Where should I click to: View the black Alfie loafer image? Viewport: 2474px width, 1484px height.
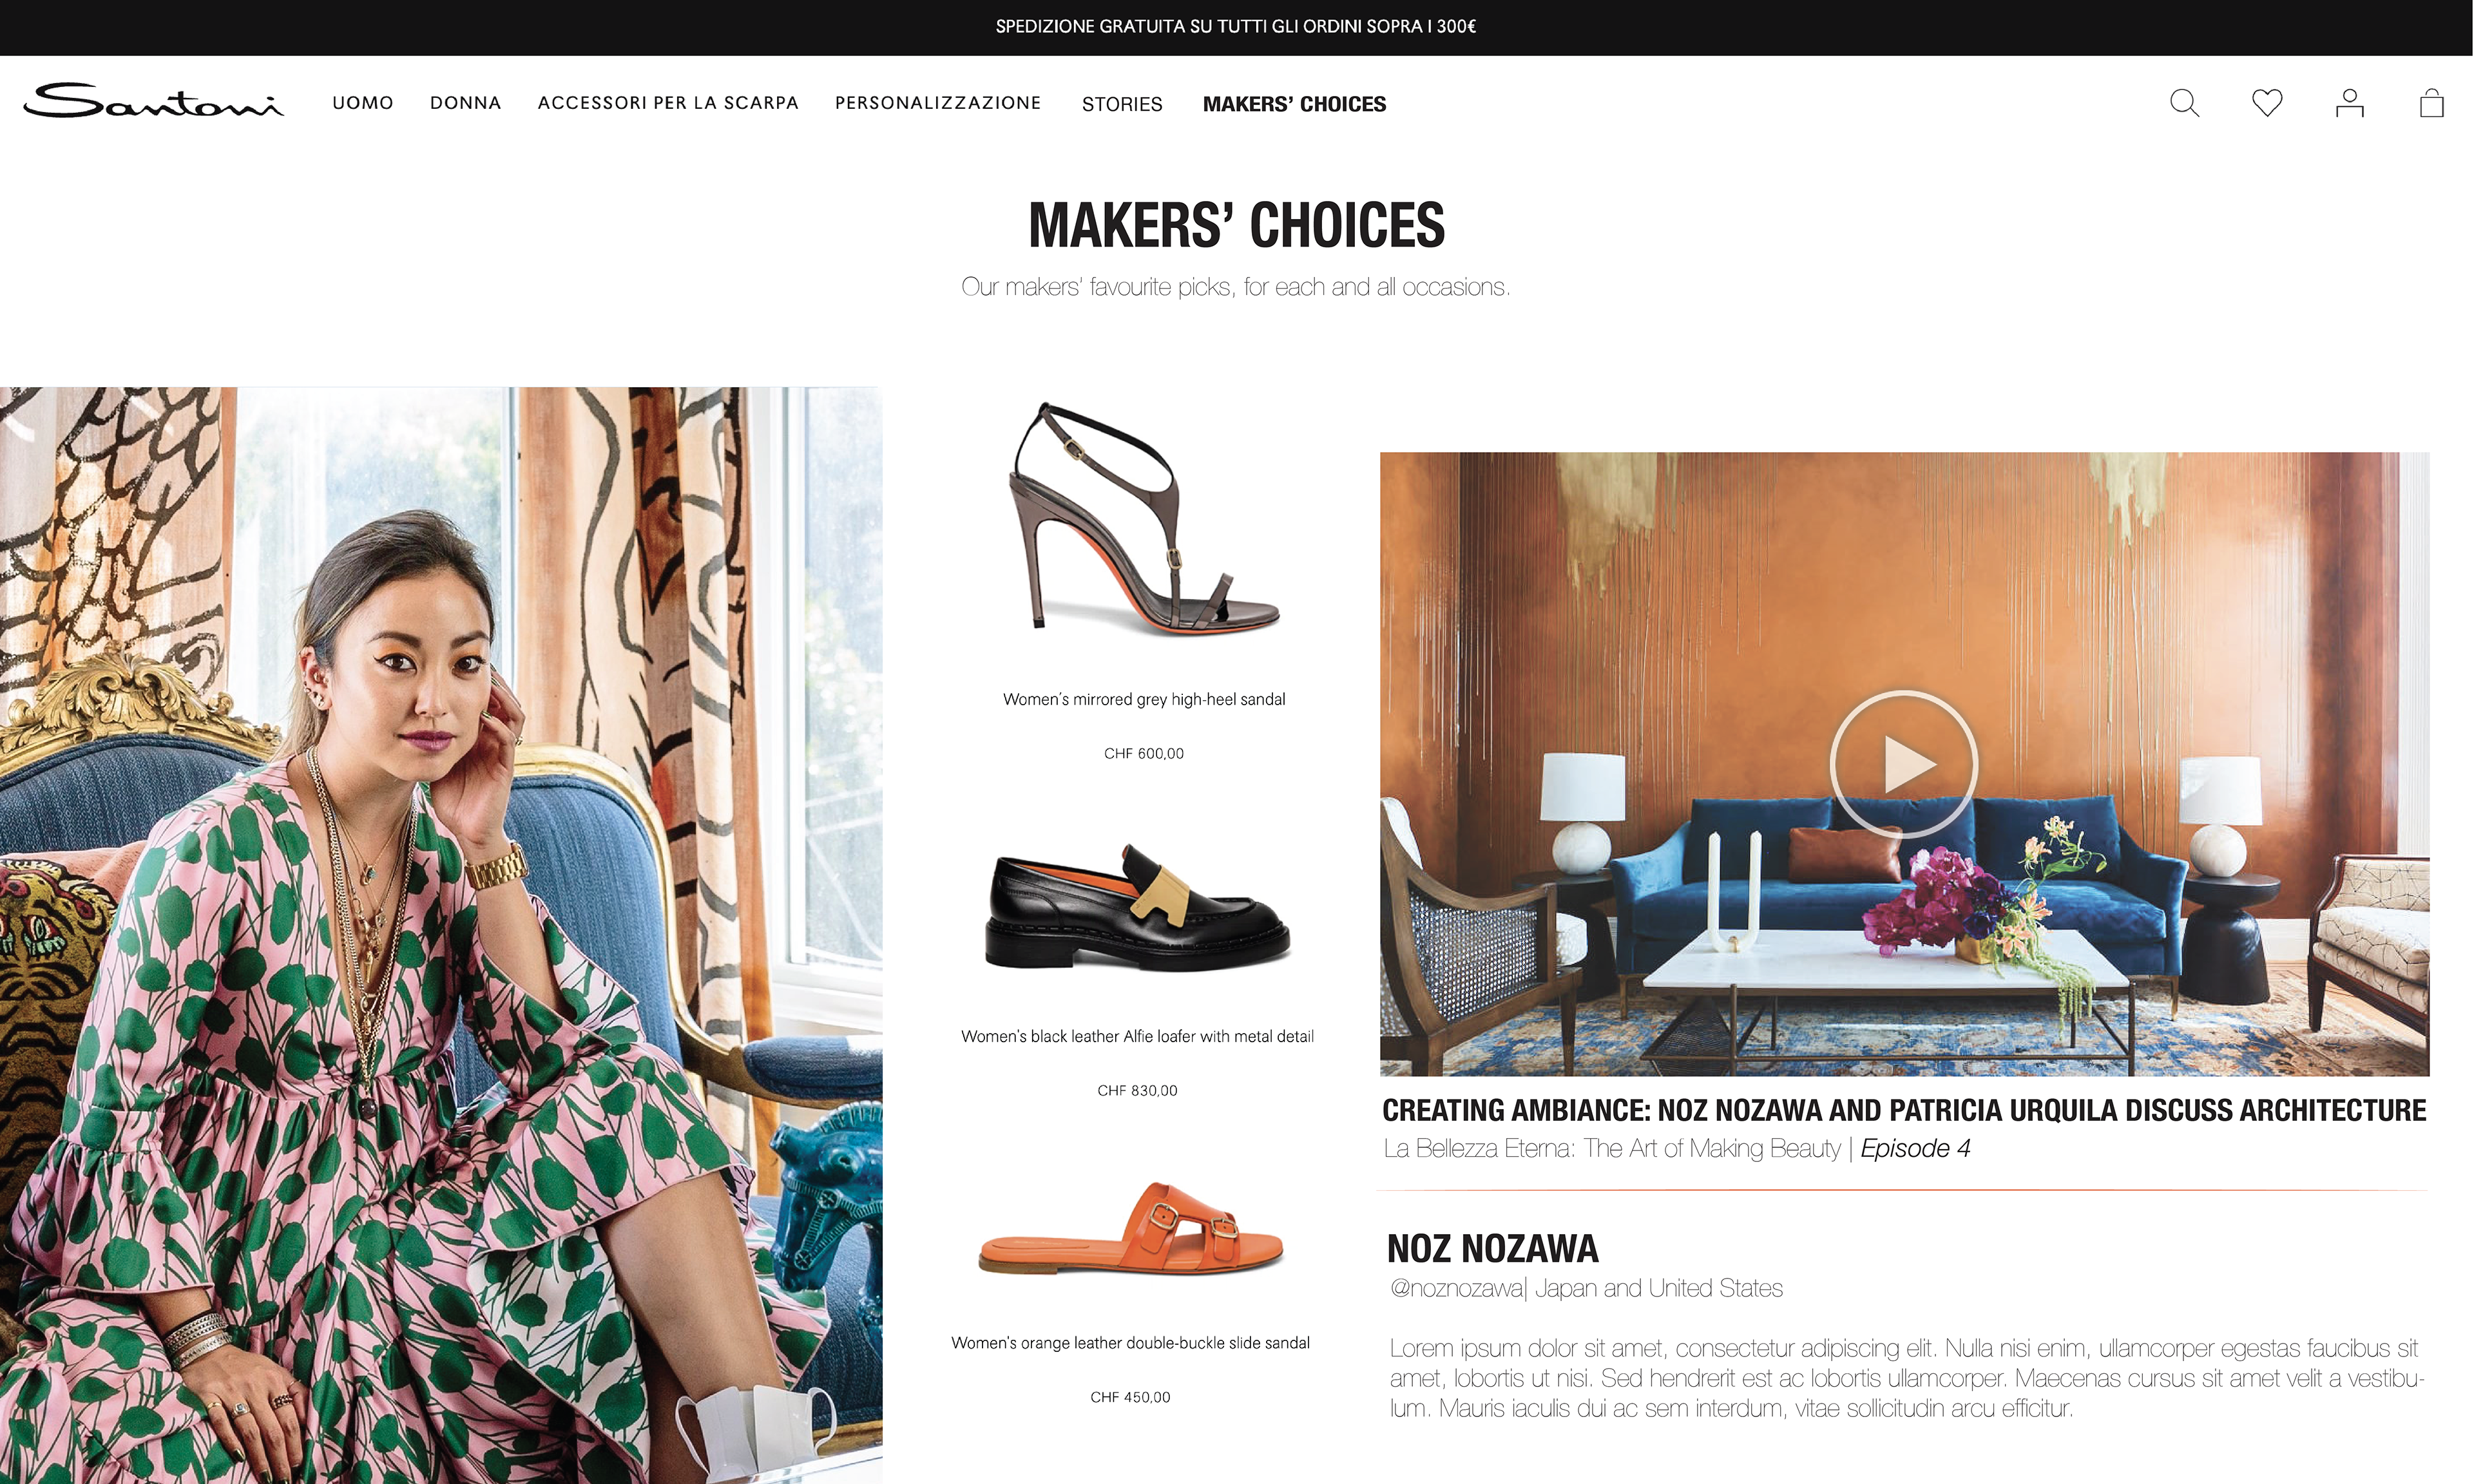(x=1137, y=907)
